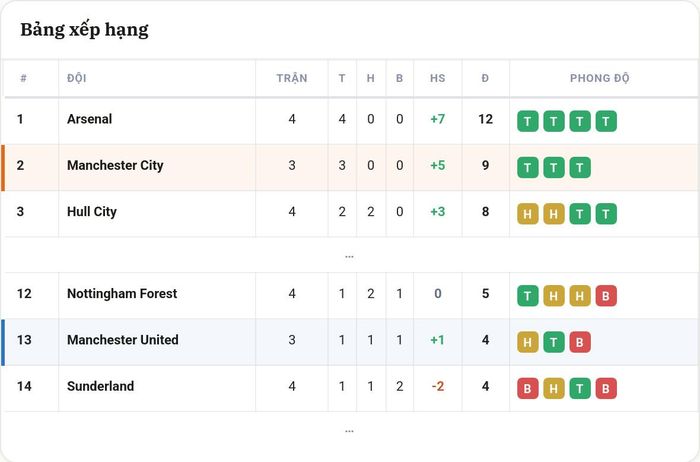Expand hidden rows below Hull City
Image resolution: width=700 pixels, height=462 pixels.
pyautogui.click(x=349, y=256)
